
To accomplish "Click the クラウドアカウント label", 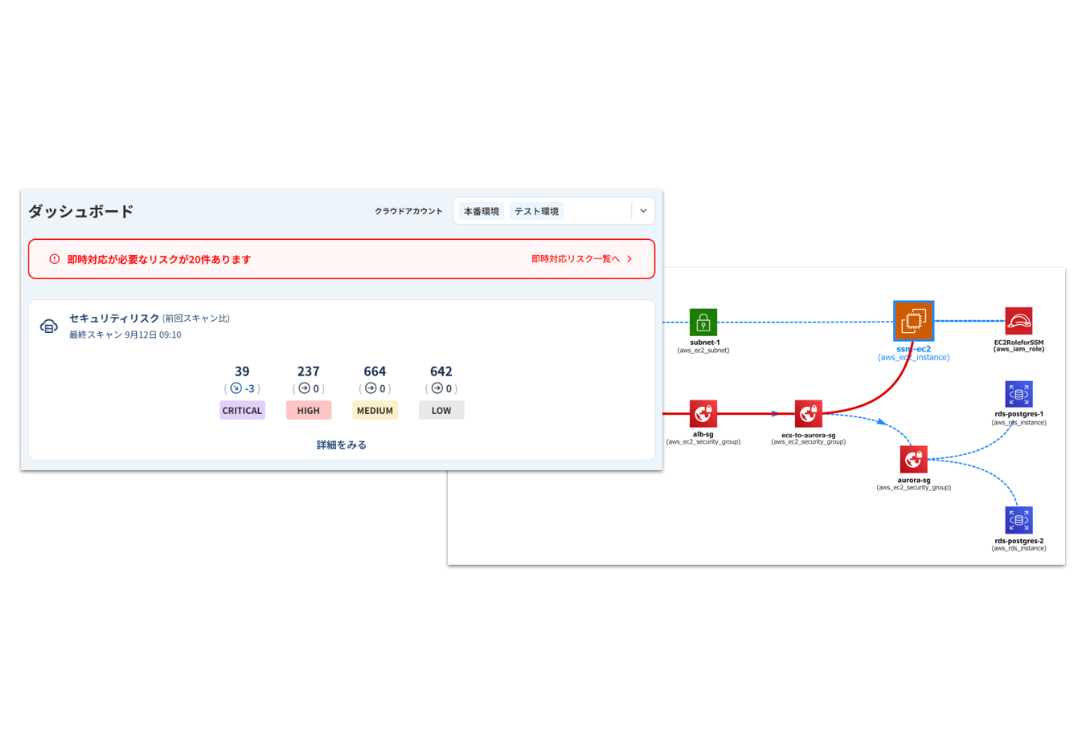I will [x=408, y=211].
